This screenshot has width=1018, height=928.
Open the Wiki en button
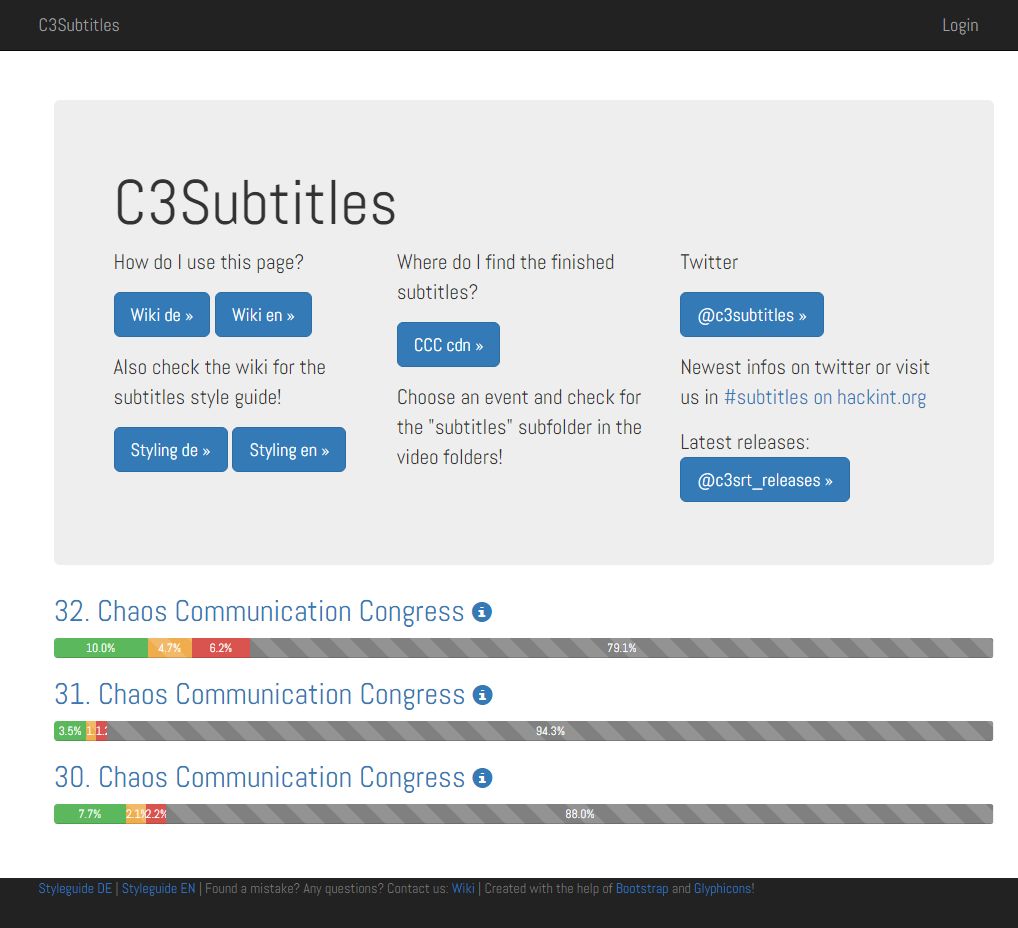coord(264,315)
